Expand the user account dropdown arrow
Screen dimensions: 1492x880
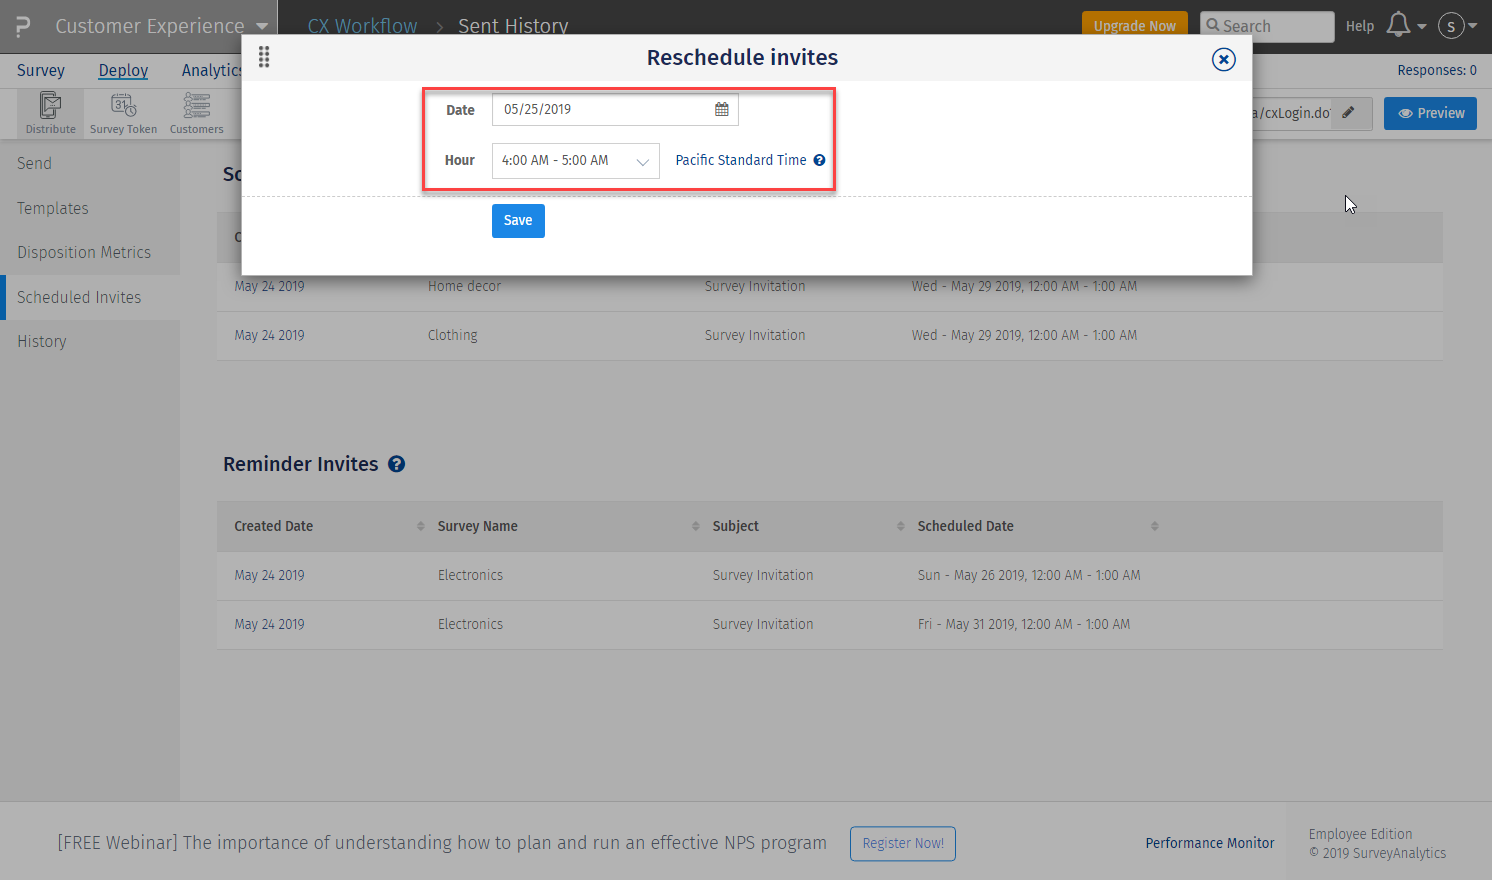coord(1472,27)
